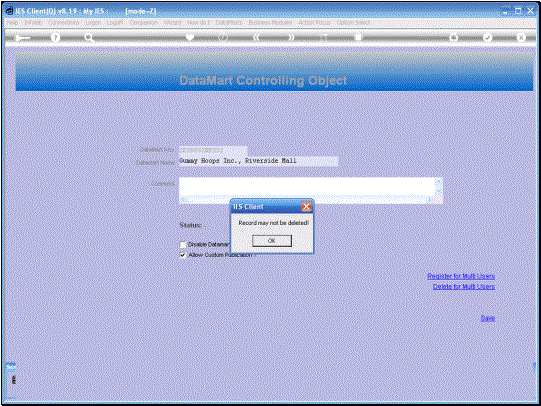The width and height of the screenshot is (541, 406).
Task: Click the key icon in the toolbar
Action: coord(22,38)
